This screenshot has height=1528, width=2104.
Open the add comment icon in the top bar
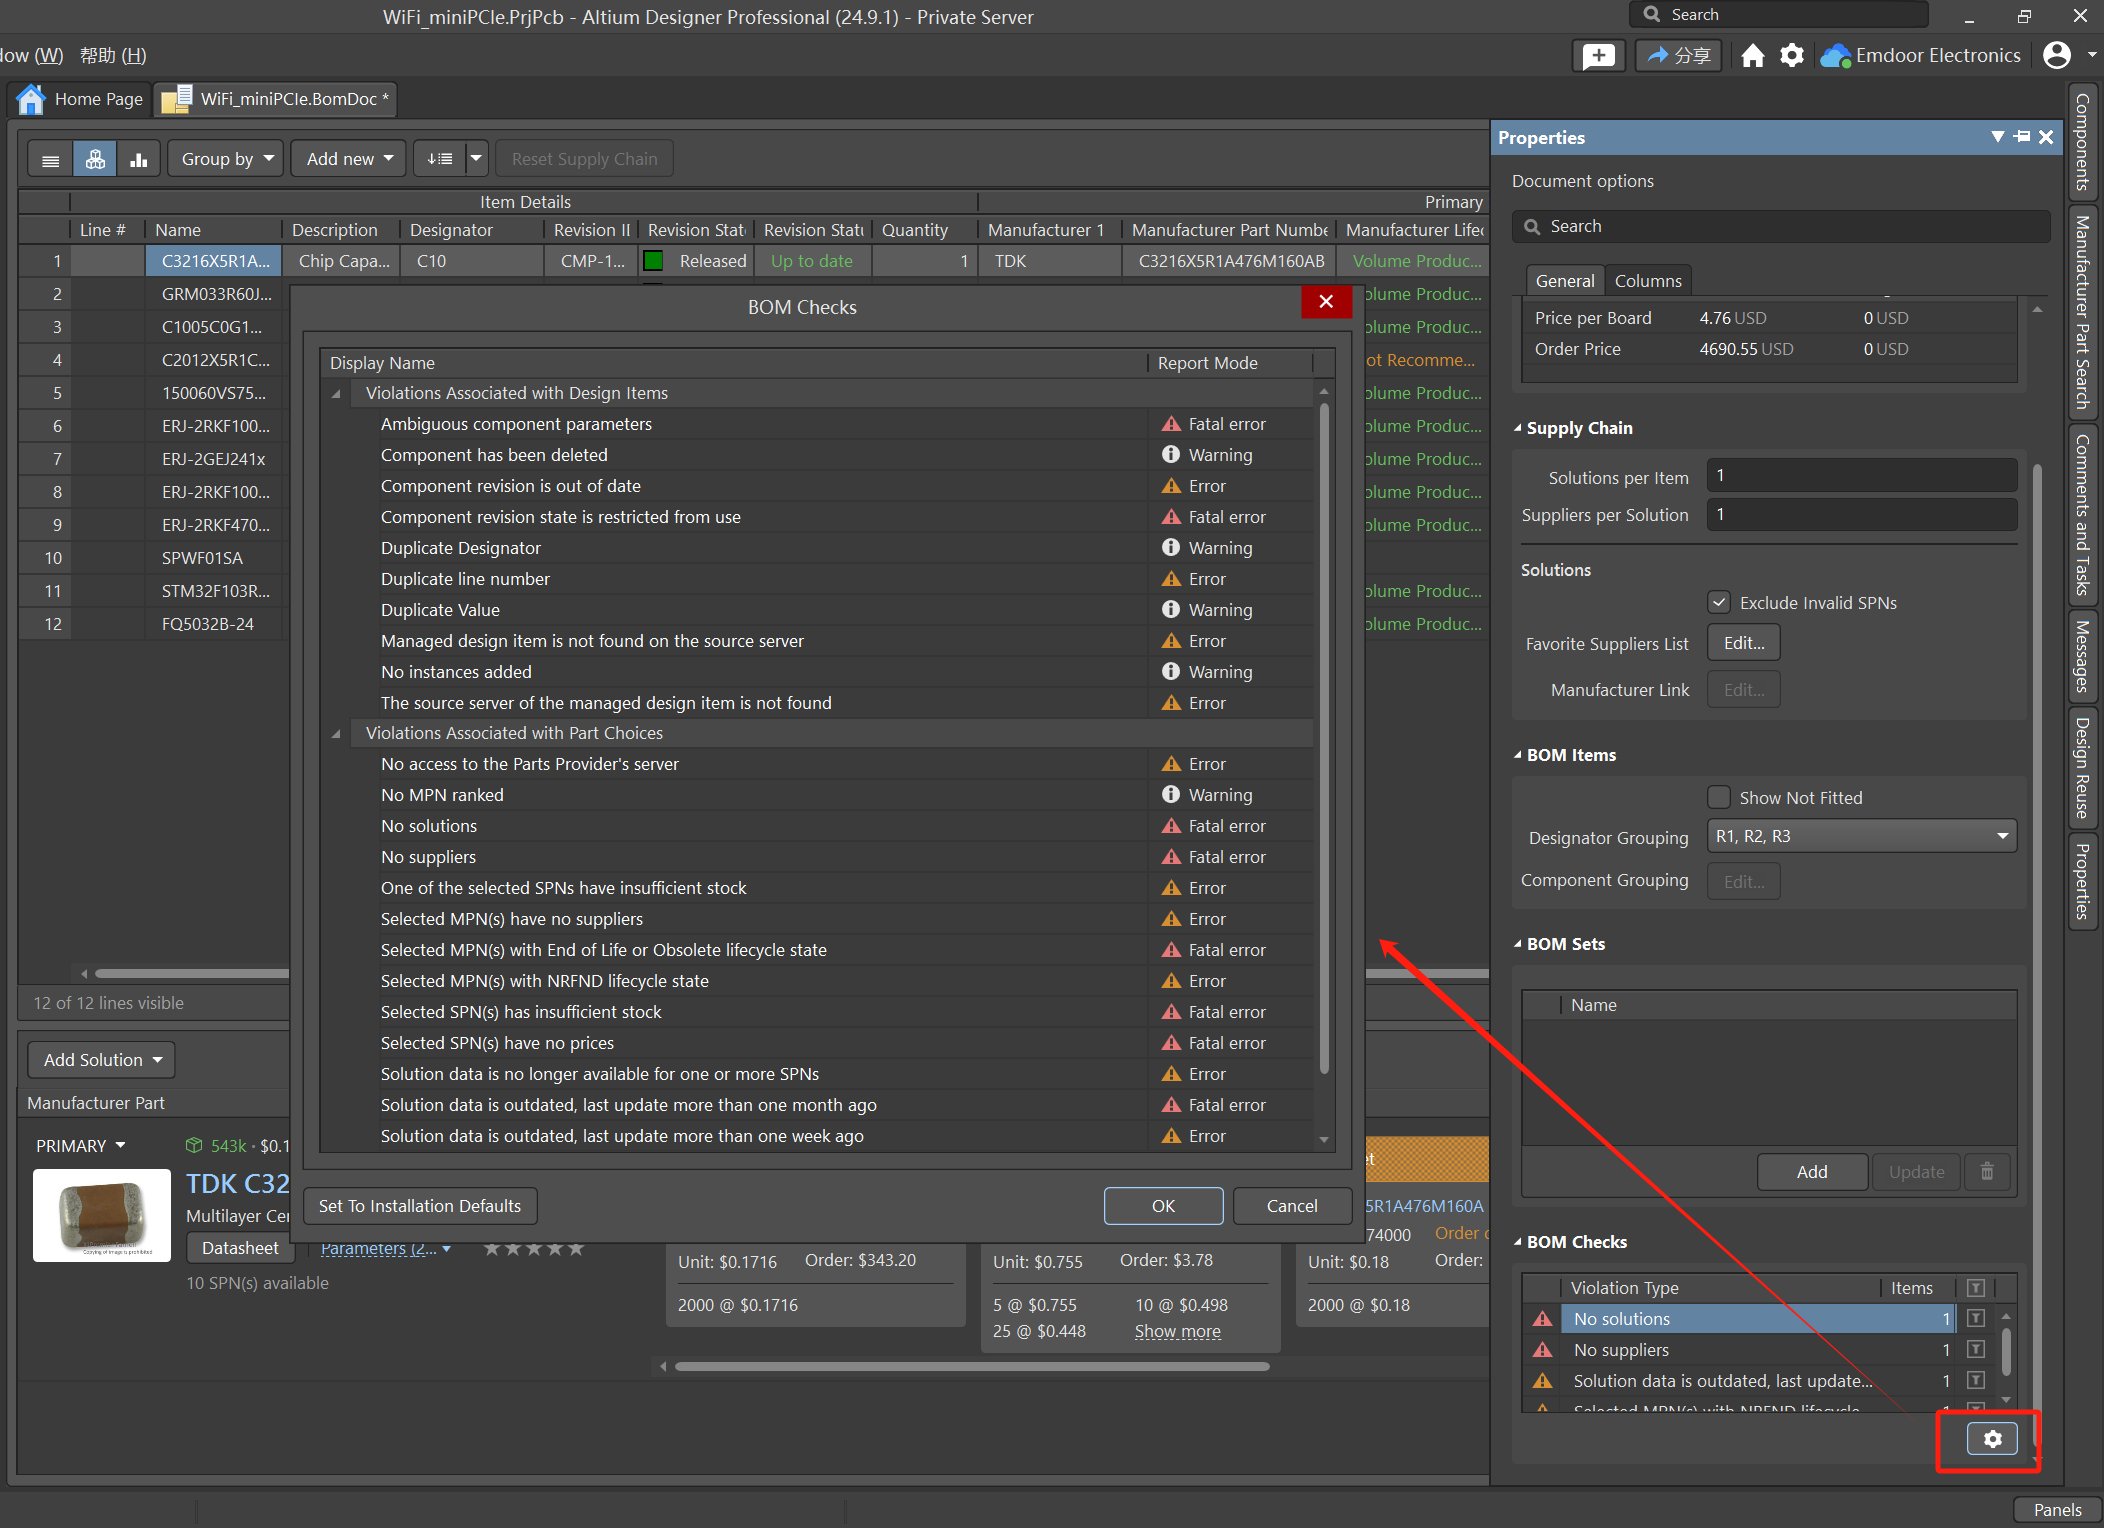point(1598,56)
